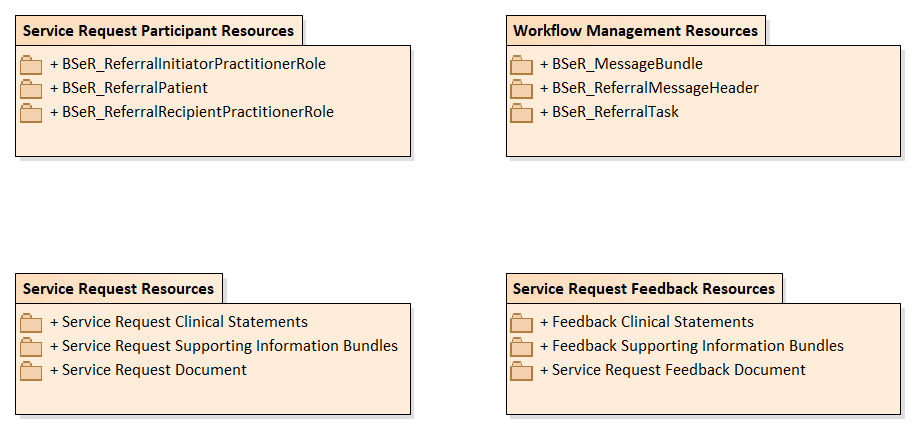The width and height of the screenshot is (915, 429).
Task: Open BSeR_ReferralPatient package entry
Action: point(129,88)
